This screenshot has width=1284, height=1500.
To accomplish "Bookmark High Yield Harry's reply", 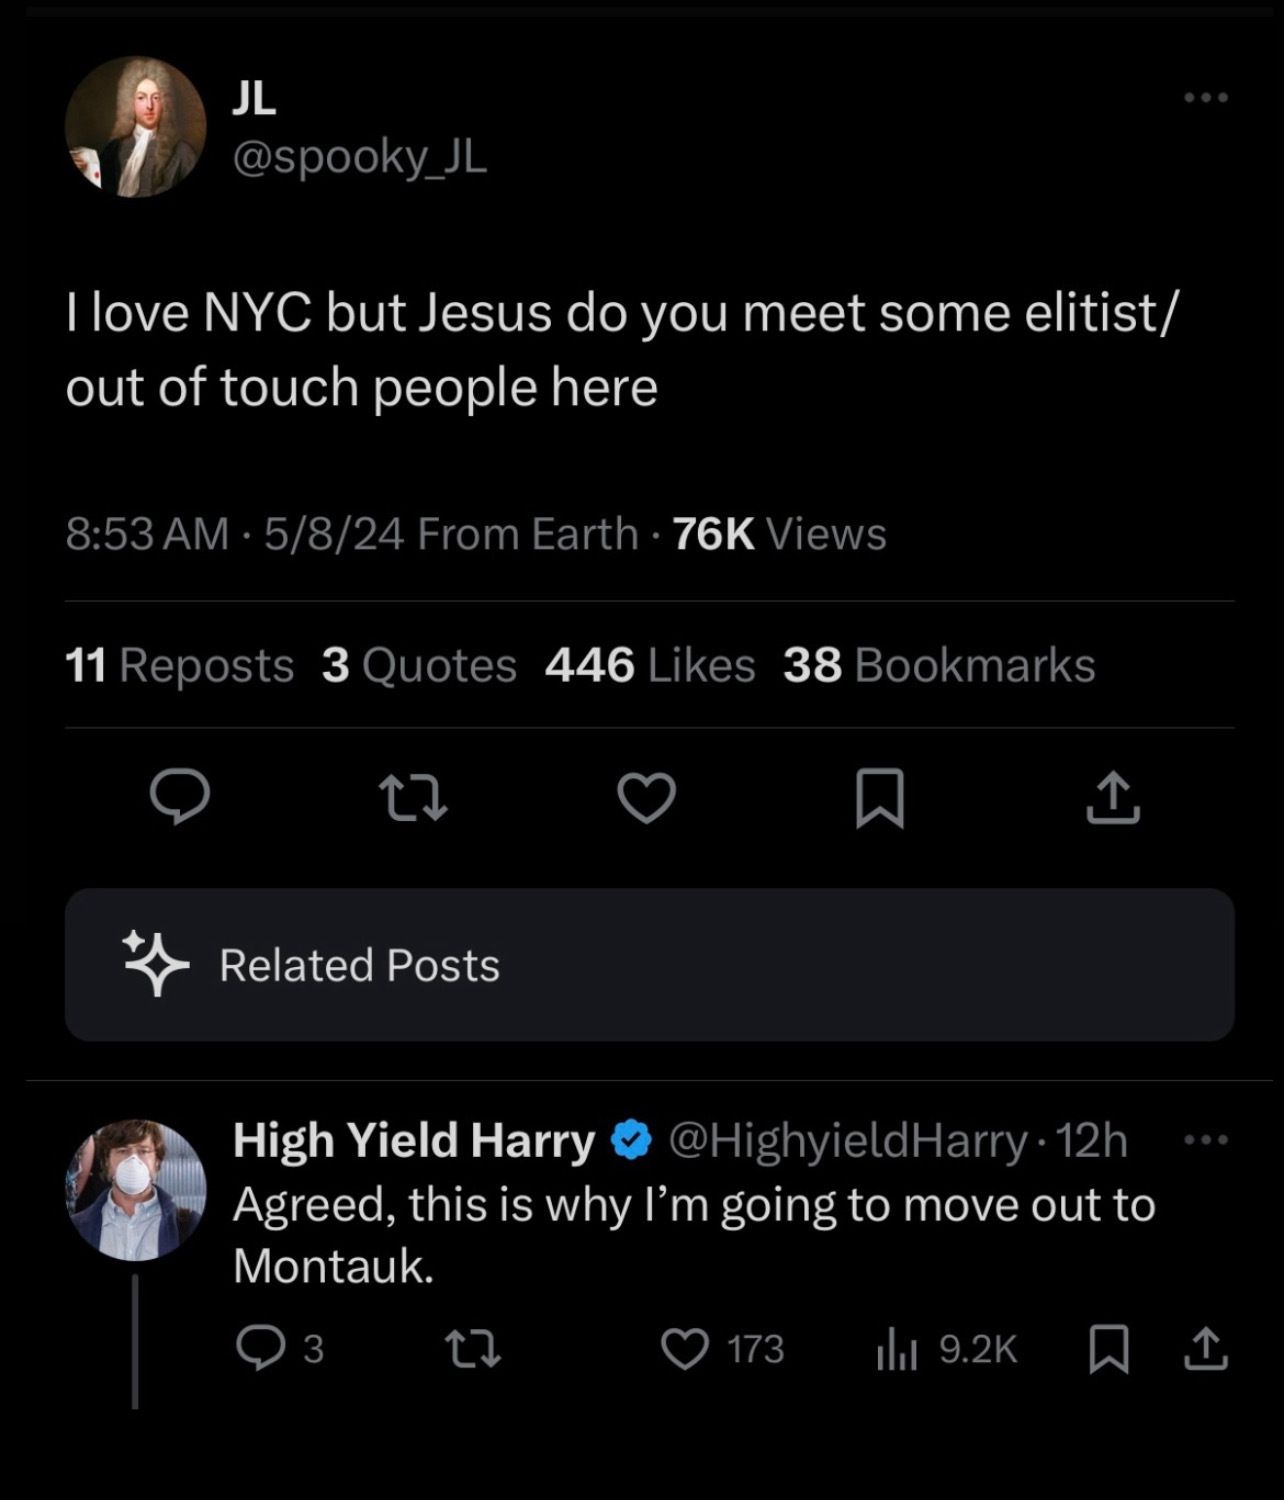I will [1108, 1351].
